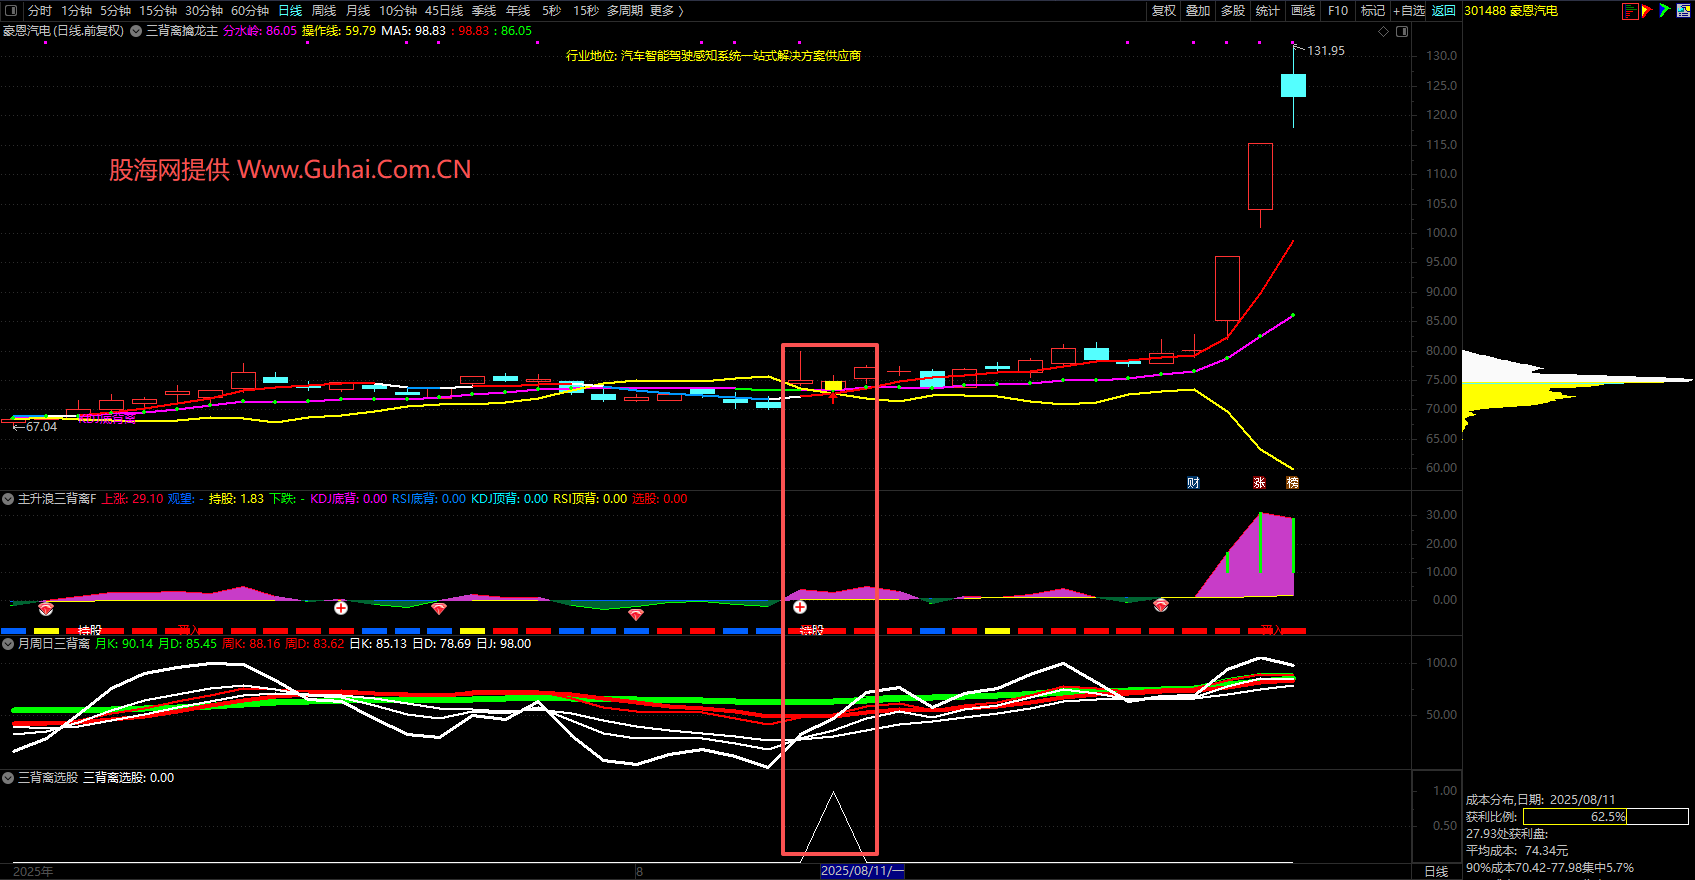Click the 财 finance marker icon
1695x880 pixels.
tap(1193, 483)
